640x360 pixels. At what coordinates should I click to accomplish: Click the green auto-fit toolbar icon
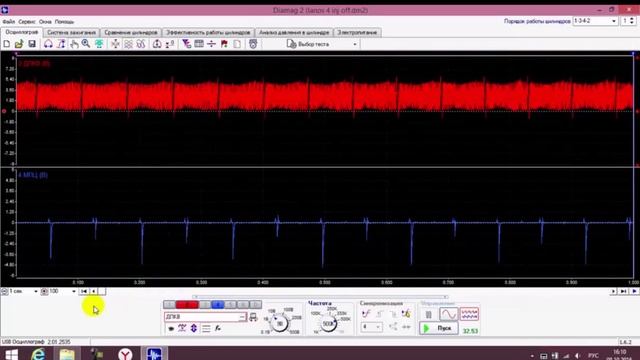click(99, 44)
